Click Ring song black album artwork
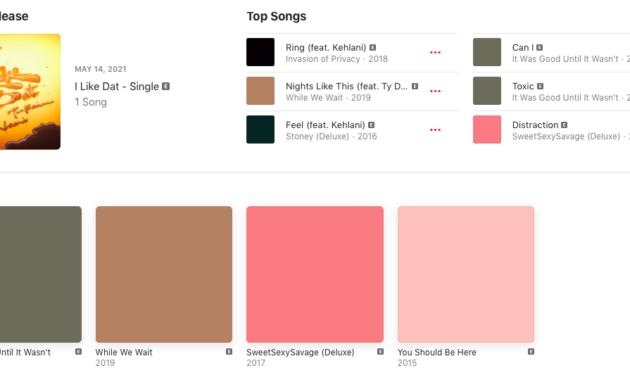Screen dimensions: 630x380 (260, 52)
